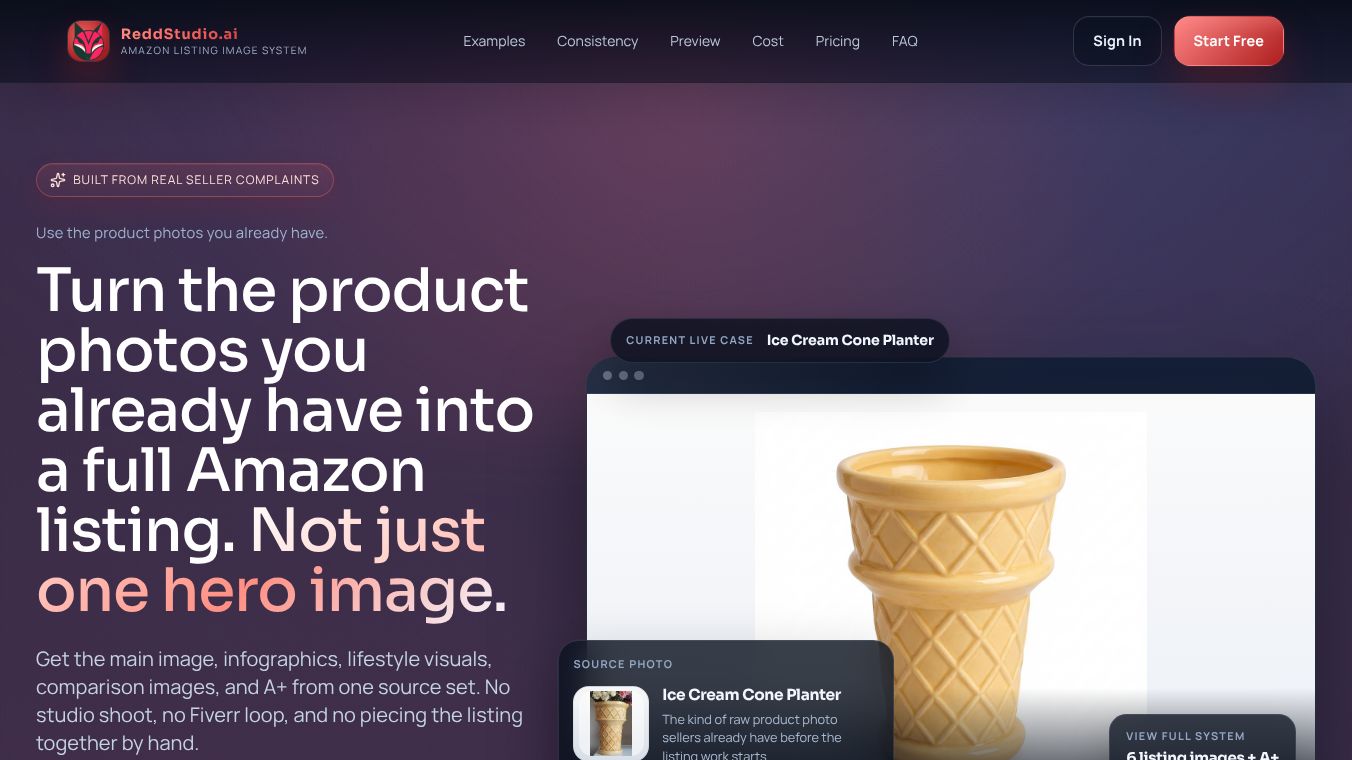
Task: Select Cost in the top navigation
Action: 768,41
